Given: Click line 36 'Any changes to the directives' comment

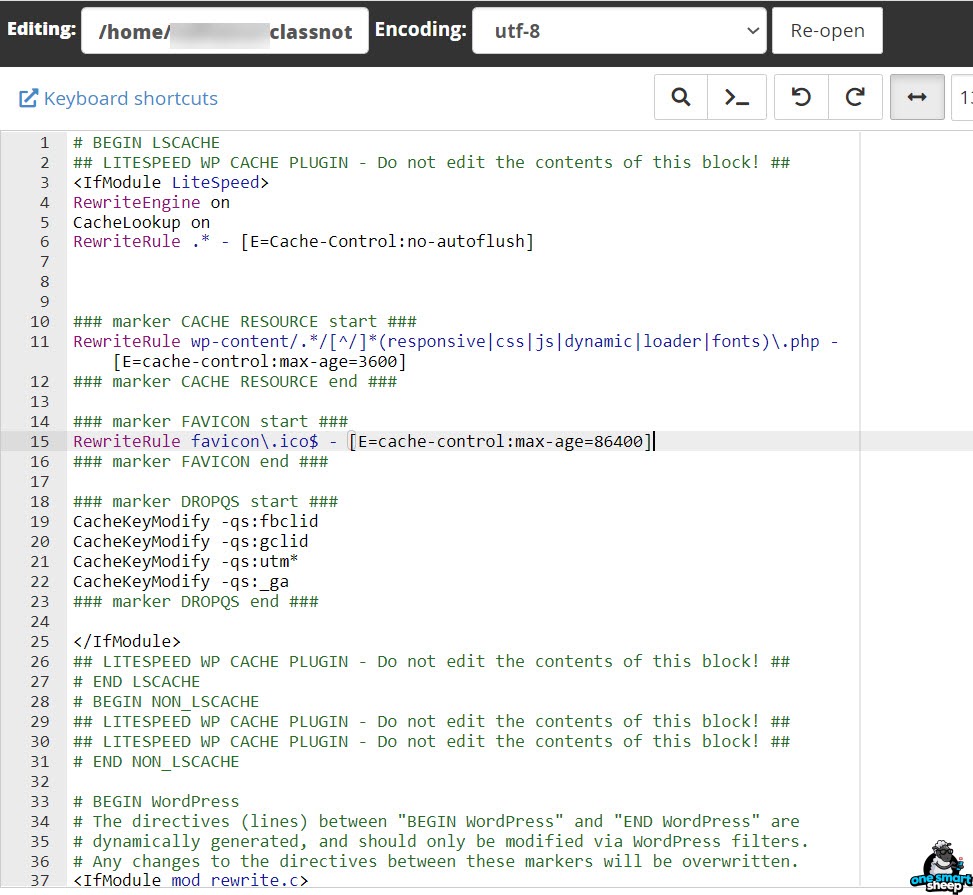Looking at the screenshot, I should (x=436, y=861).
